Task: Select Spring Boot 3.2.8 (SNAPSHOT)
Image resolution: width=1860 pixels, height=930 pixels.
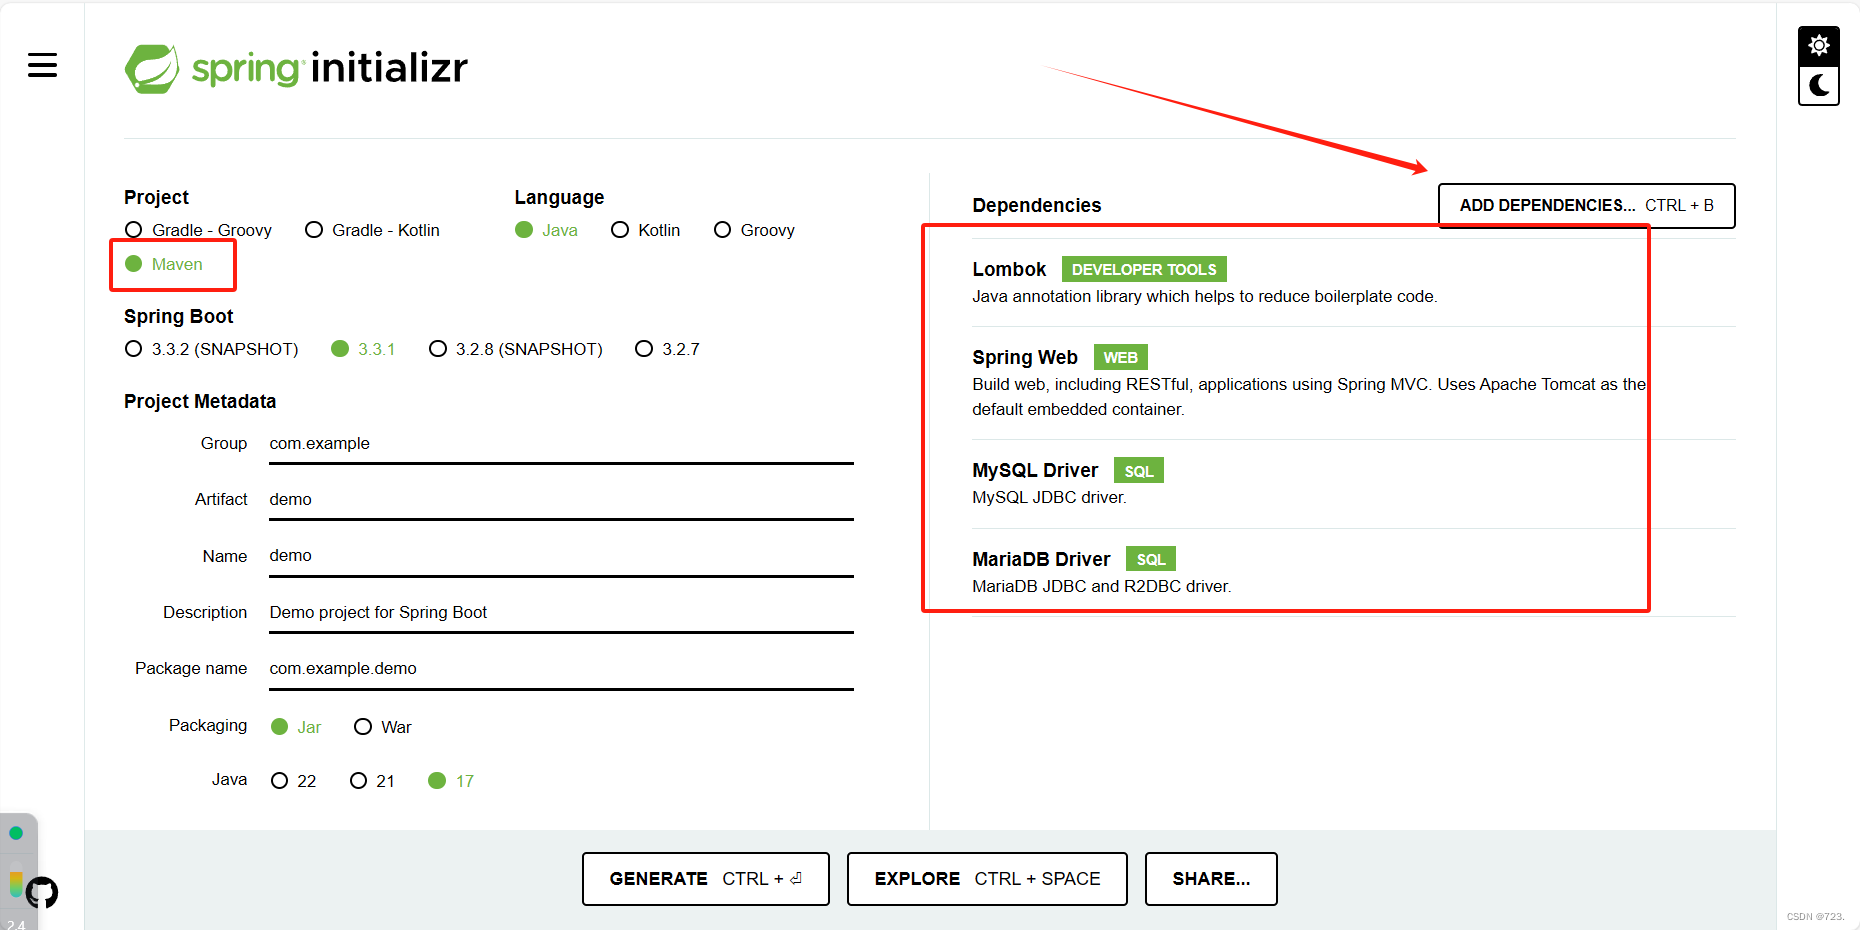Action: [x=515, y=349]
